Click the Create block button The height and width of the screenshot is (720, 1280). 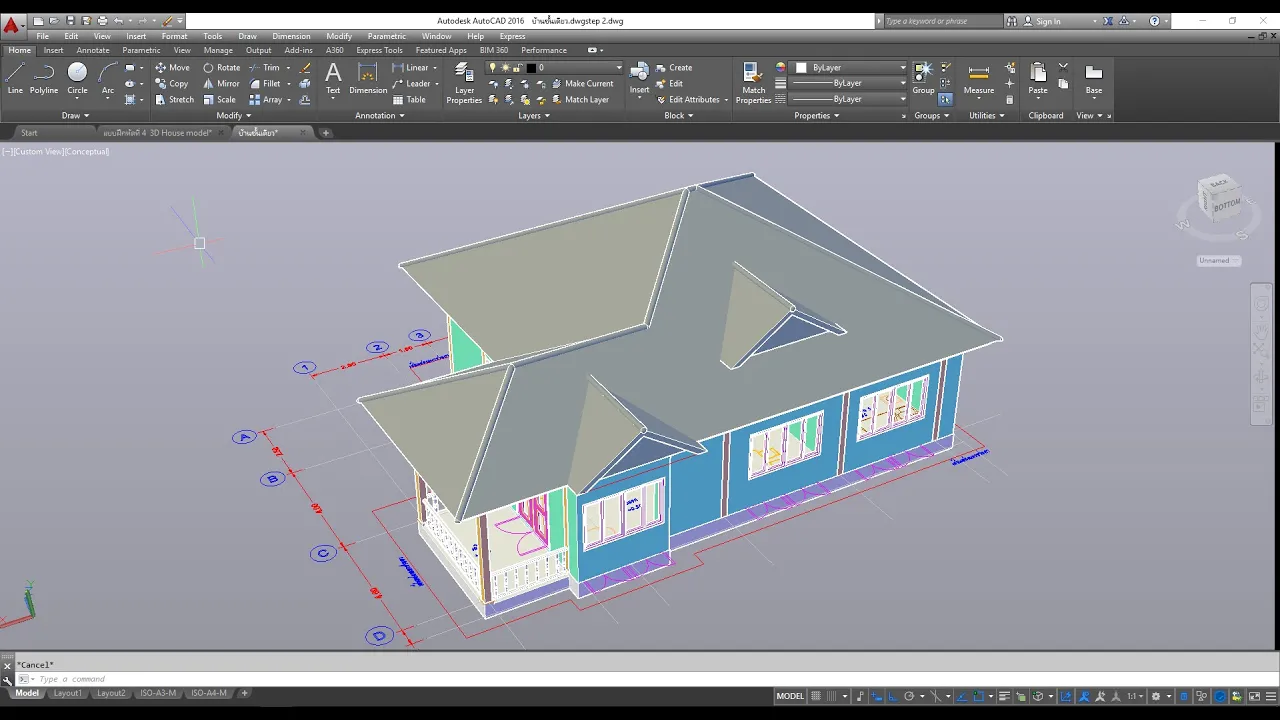674,68
